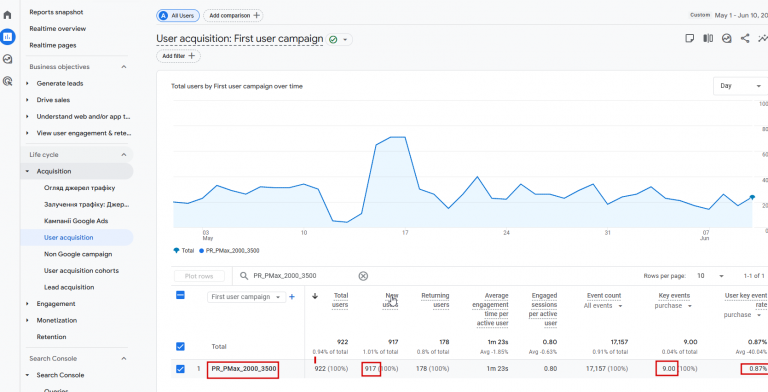Toggle PR_PMax_2000_3500 series in chart legend
Image resolution: width=768 pixels, height=392 pixels.
229,250
